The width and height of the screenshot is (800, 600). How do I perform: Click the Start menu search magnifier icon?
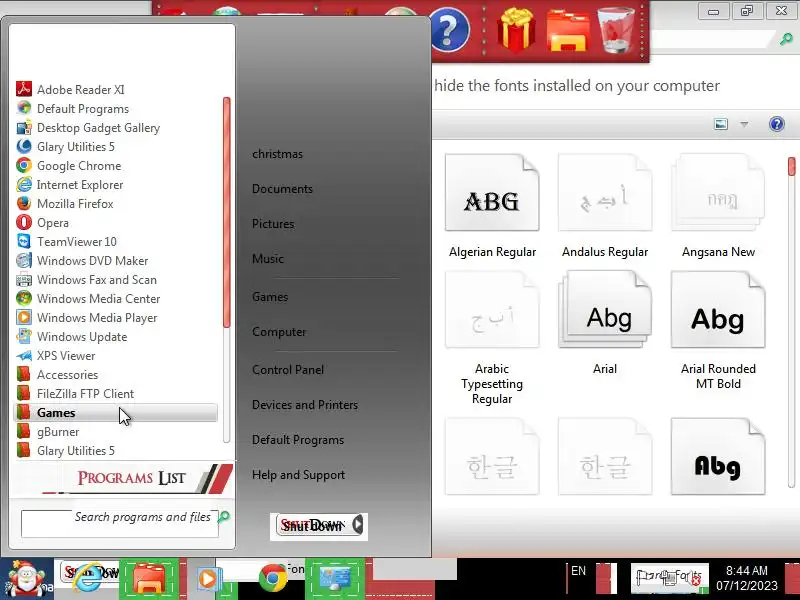click(223, 517)
